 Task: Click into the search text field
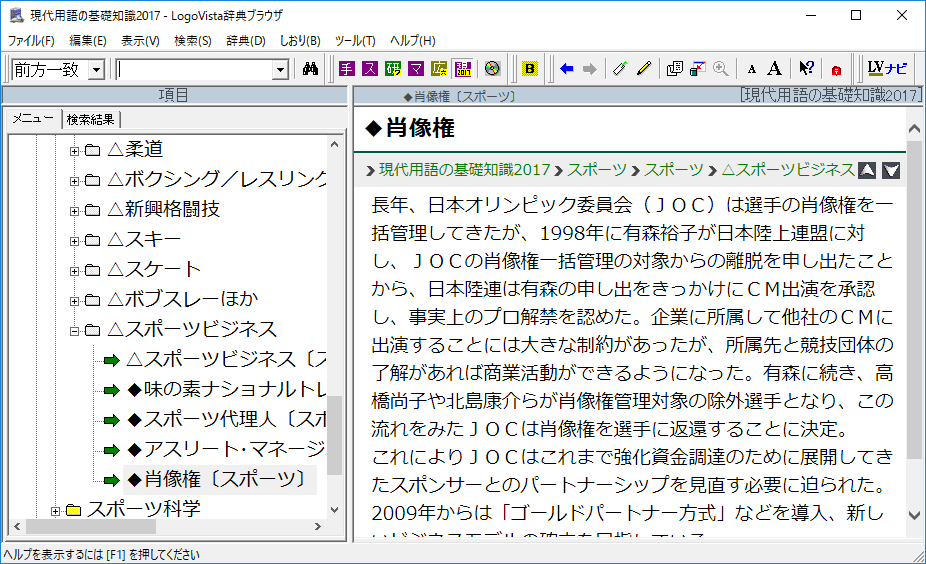(194, 70)
